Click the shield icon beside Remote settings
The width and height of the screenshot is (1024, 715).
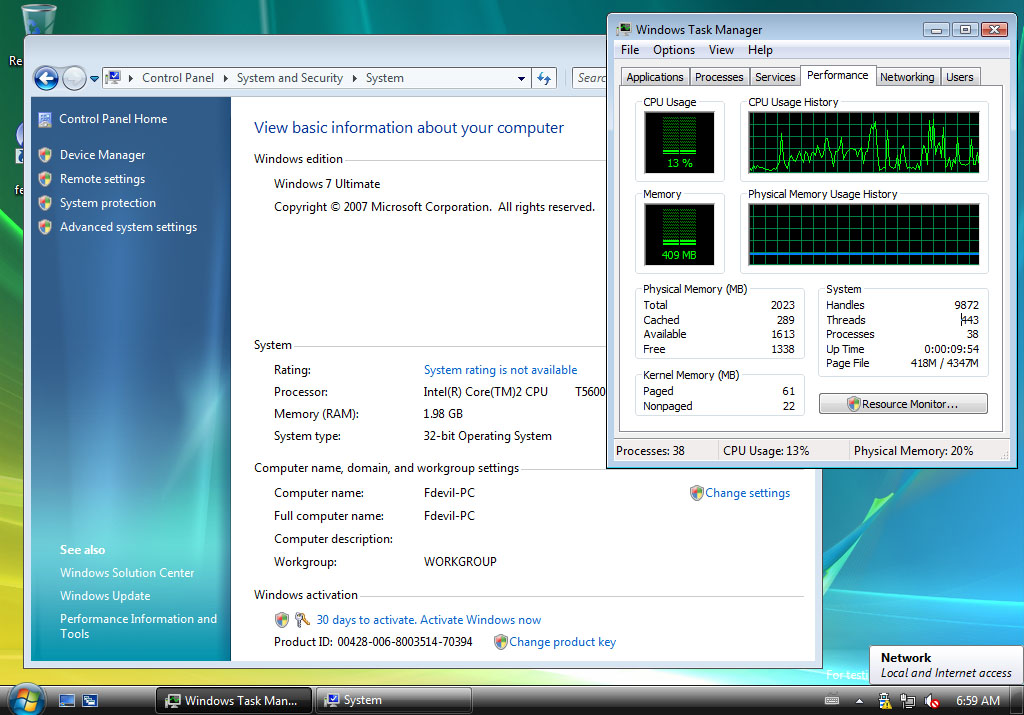tap(45, 179)
